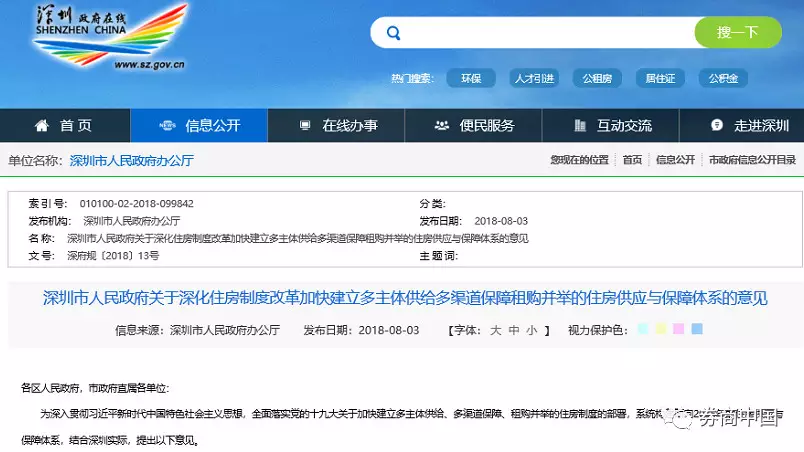The height and width of the screenshot is (452, 804).
Task: Click the house icon beside 首页
Action: tap(42, 125)
